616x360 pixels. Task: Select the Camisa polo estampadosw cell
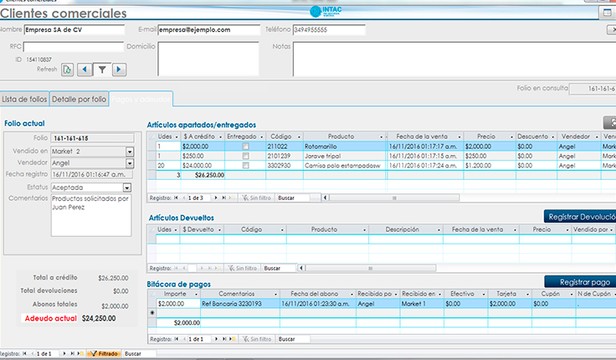(345, 165)
